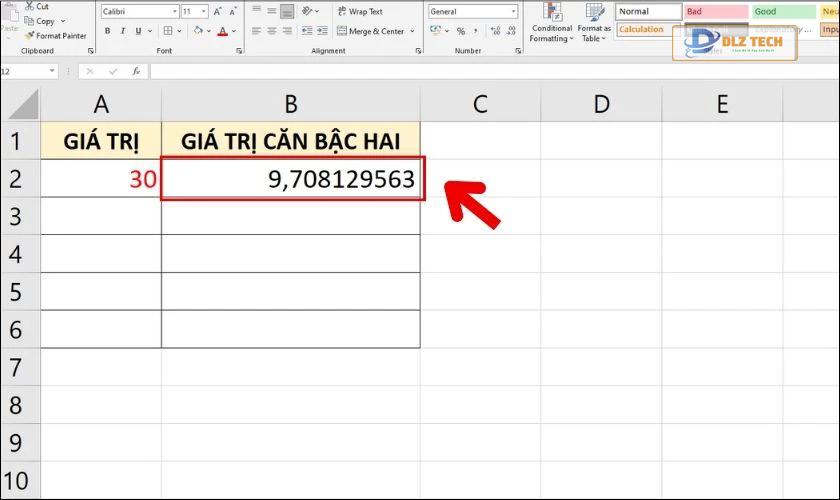Apply the Good cell style

click(784, 11)
